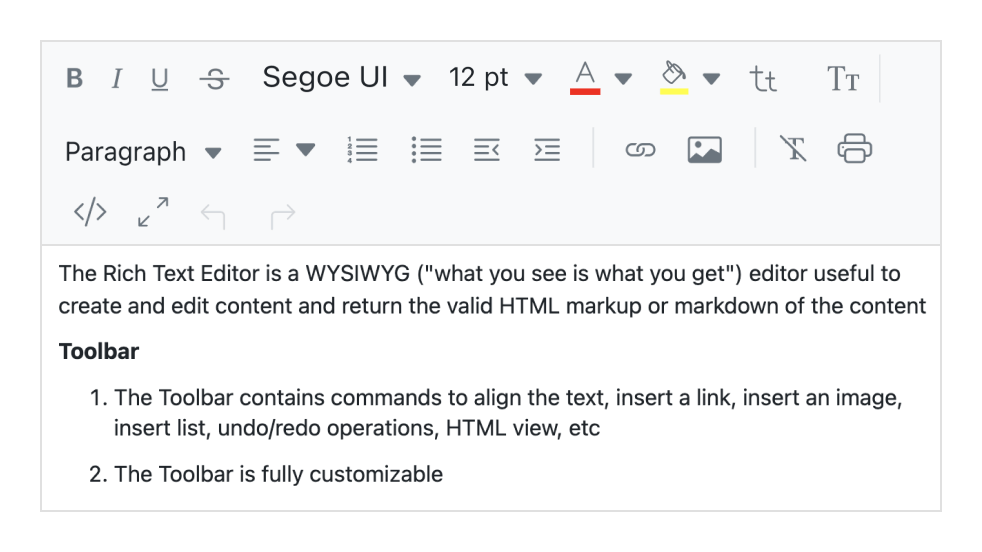The height and width of the screenshot is (552, 982).
Task: Open font color picker arrow
Action: pyautogui.click(x=623, y=78)
